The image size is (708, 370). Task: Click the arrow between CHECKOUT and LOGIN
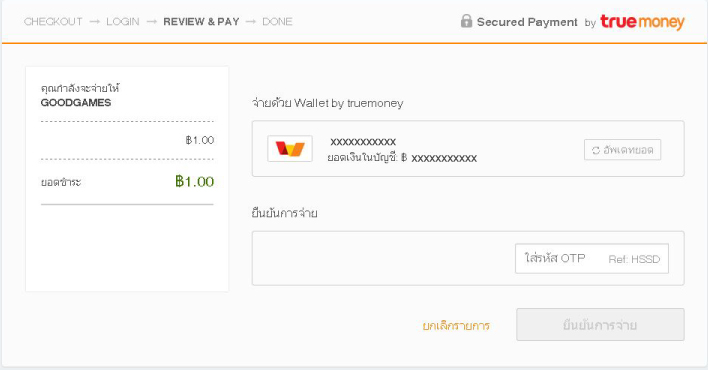tap(94, 22)
